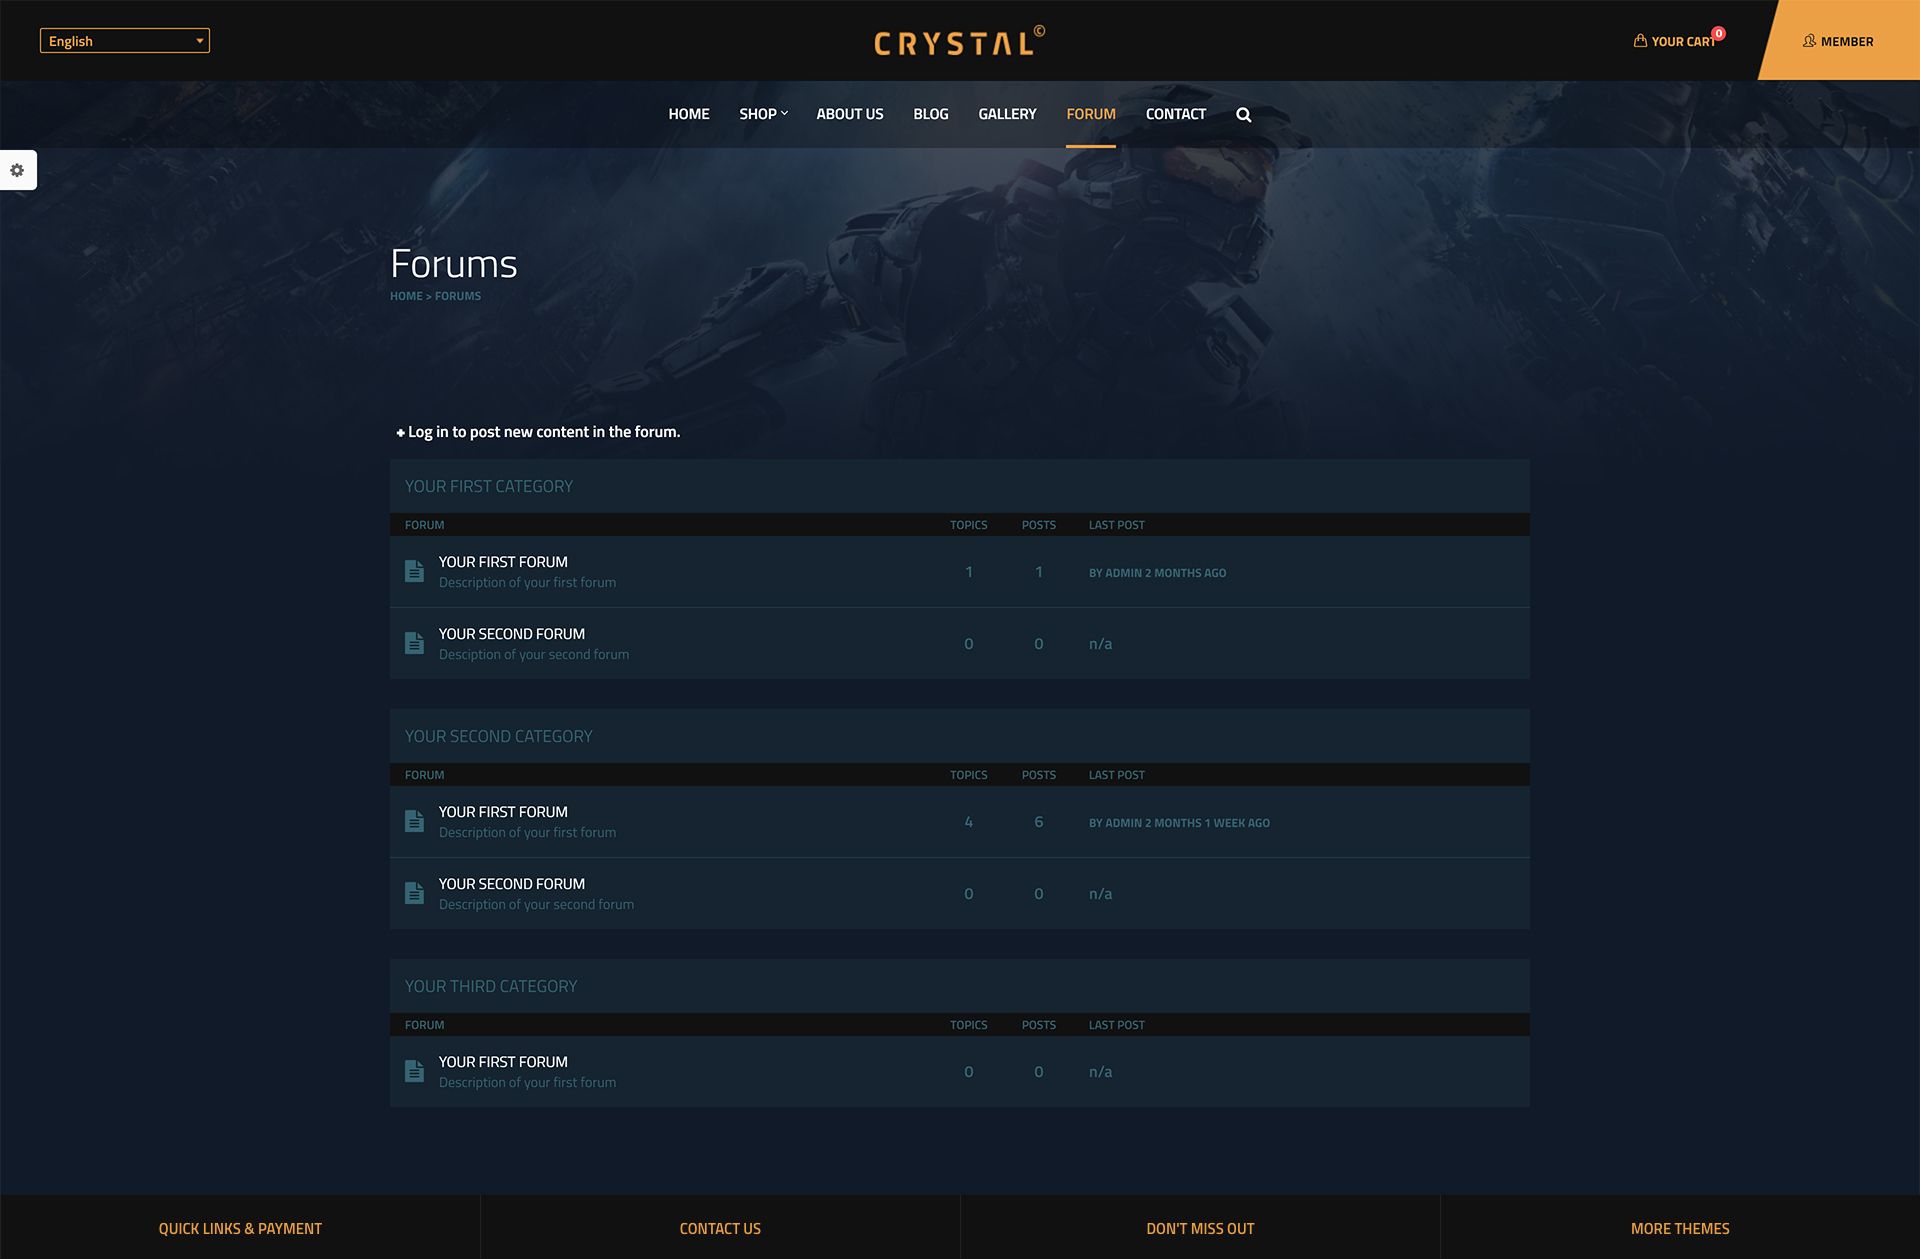Select the CONTACT navigation menu item
This screenshot has width=1920, height=1259.
(x=1176, y=112)
